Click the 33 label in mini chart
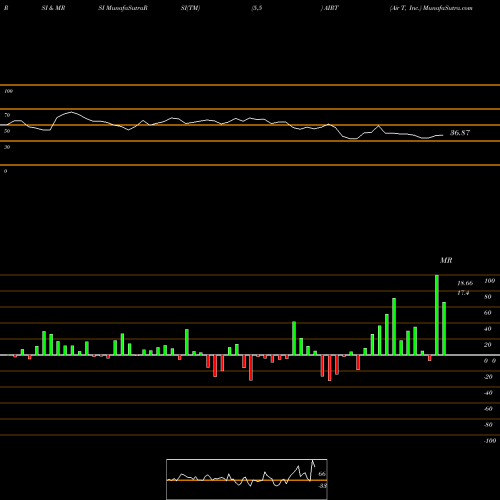Image resolution: width=500 pixels, height=500 pixels. click(322, 486)
